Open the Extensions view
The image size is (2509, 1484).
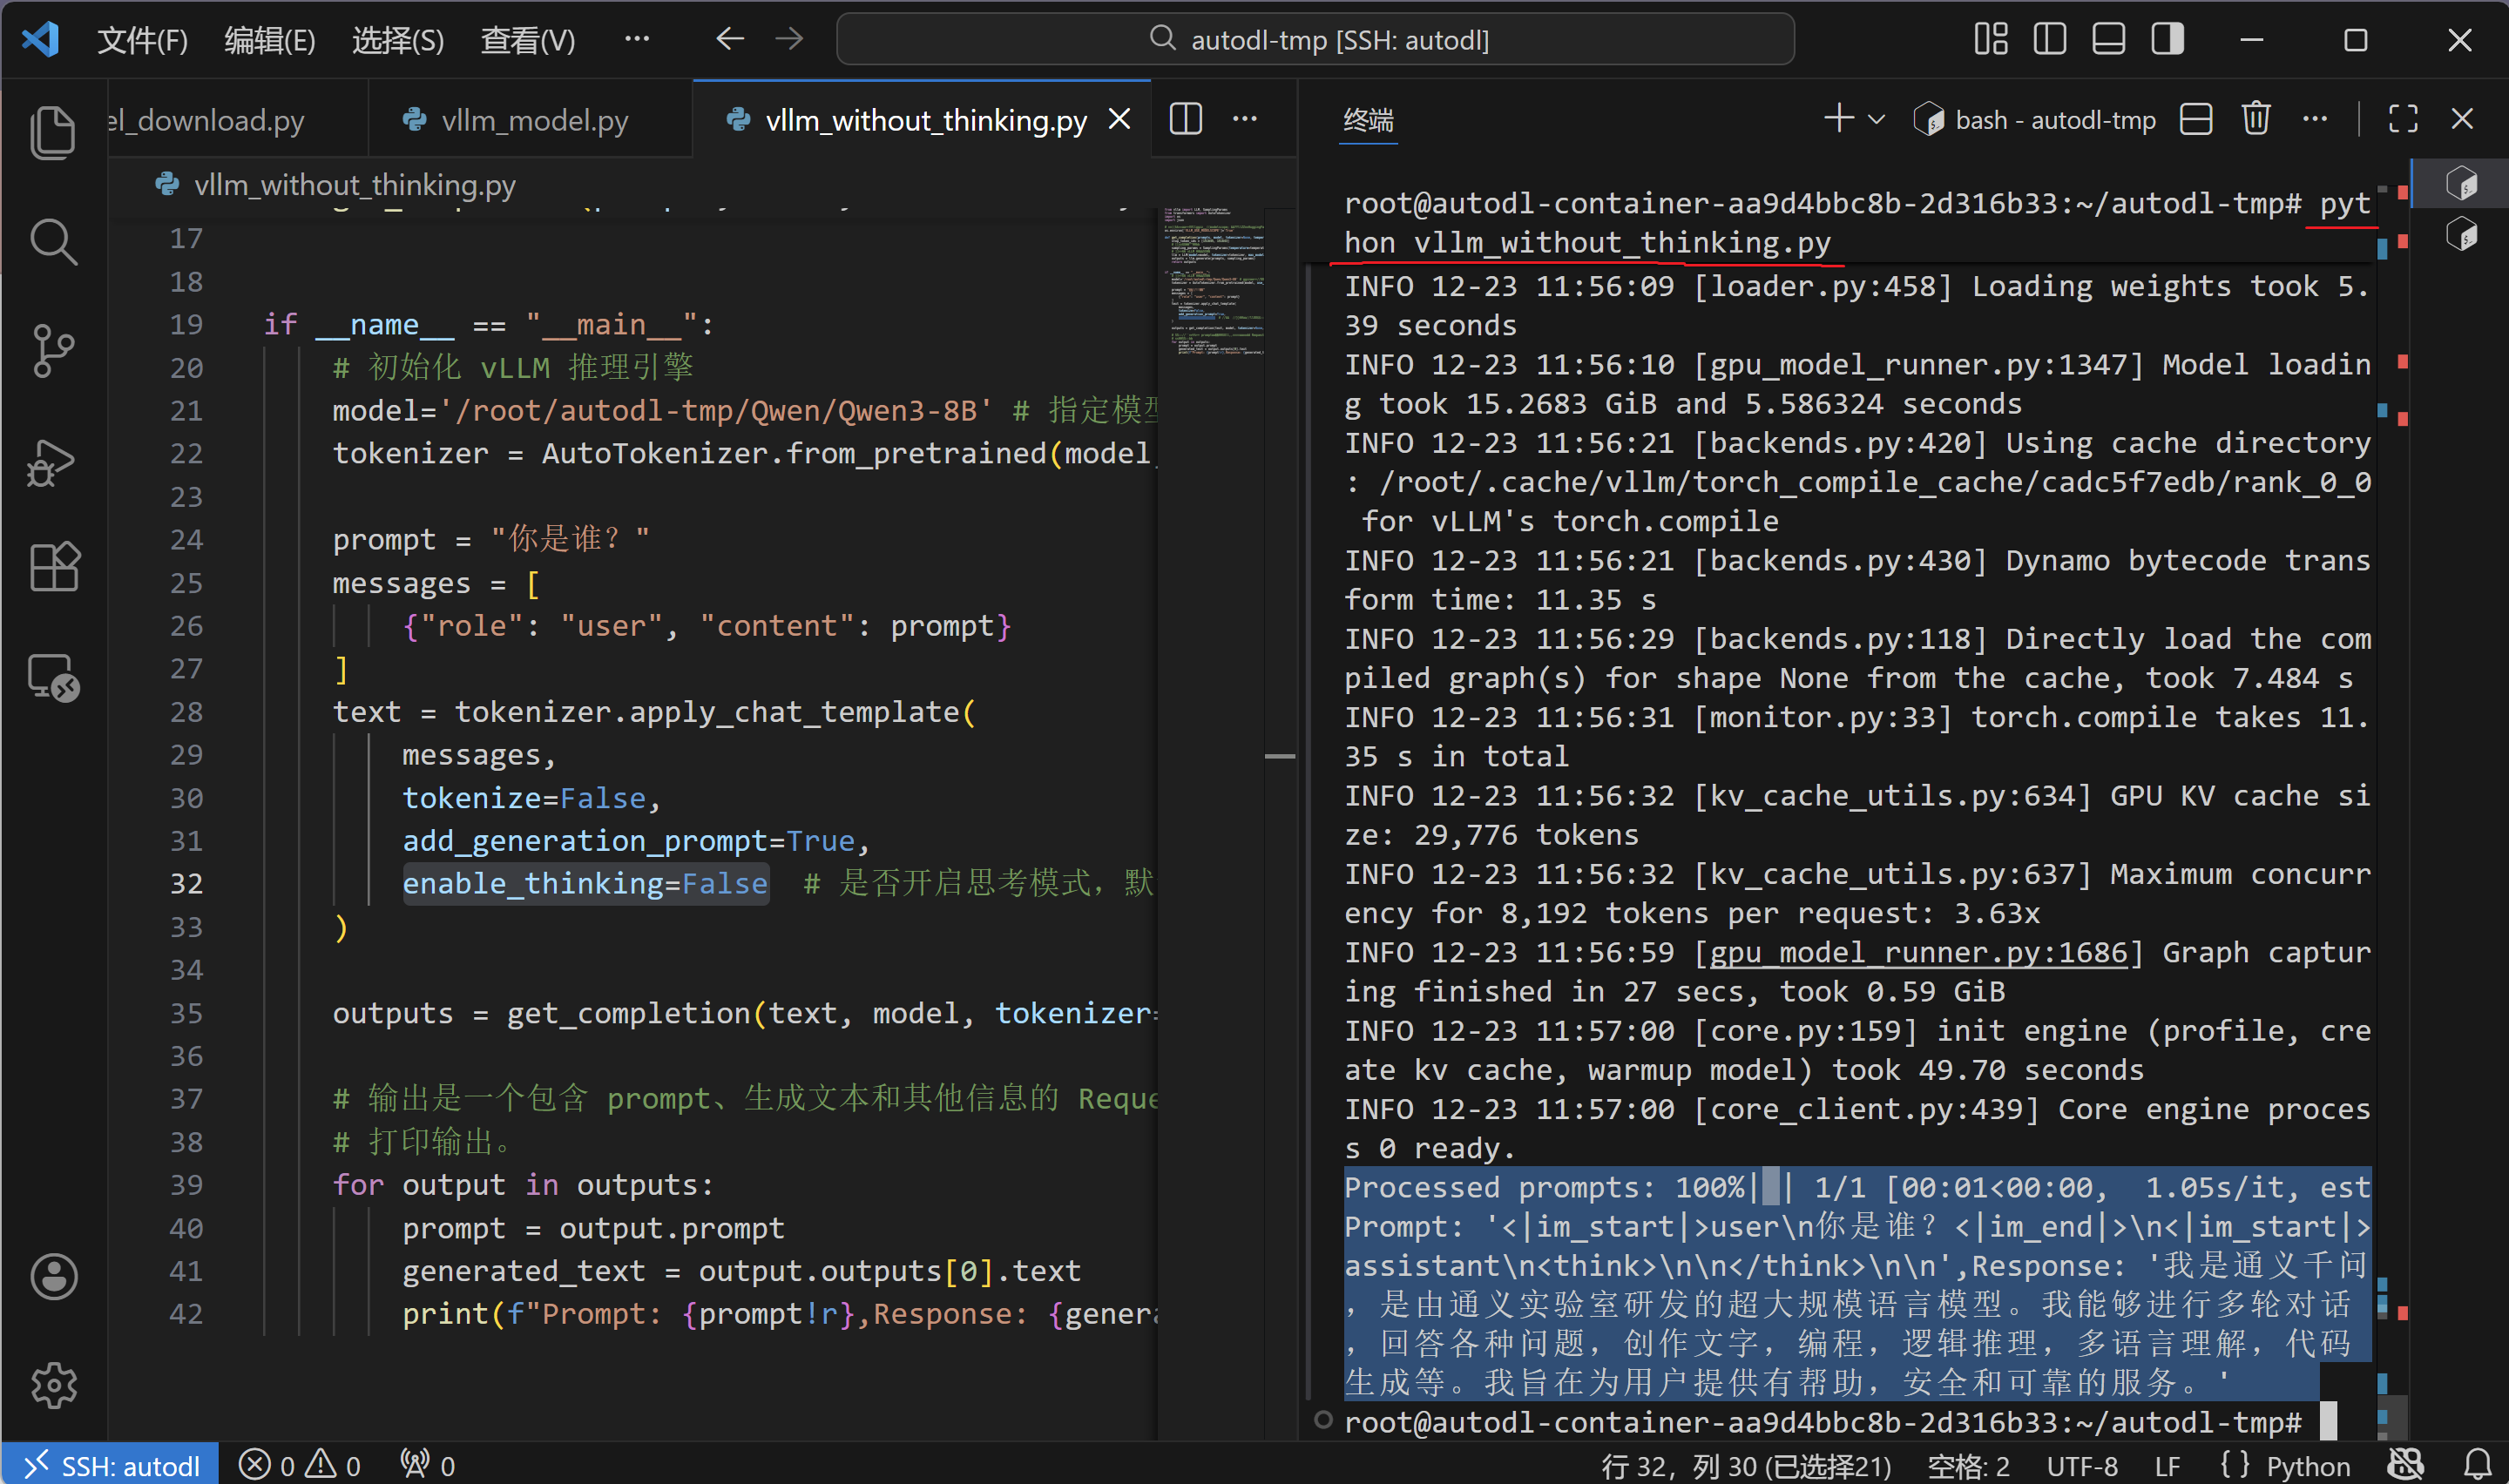click(53, 568)
